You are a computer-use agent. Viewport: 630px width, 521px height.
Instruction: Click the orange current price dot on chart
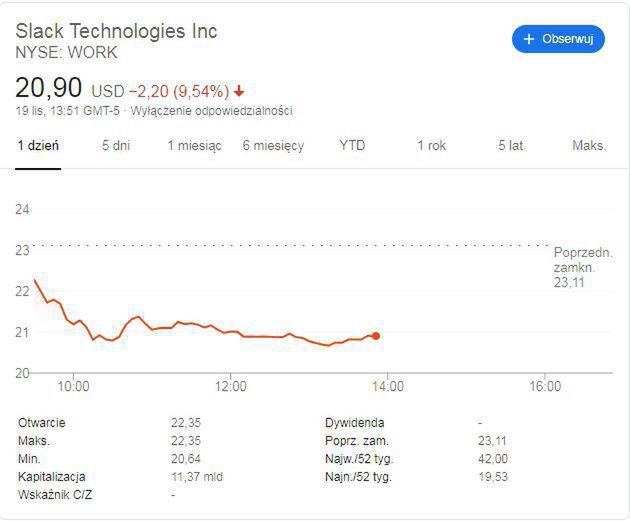376,336
